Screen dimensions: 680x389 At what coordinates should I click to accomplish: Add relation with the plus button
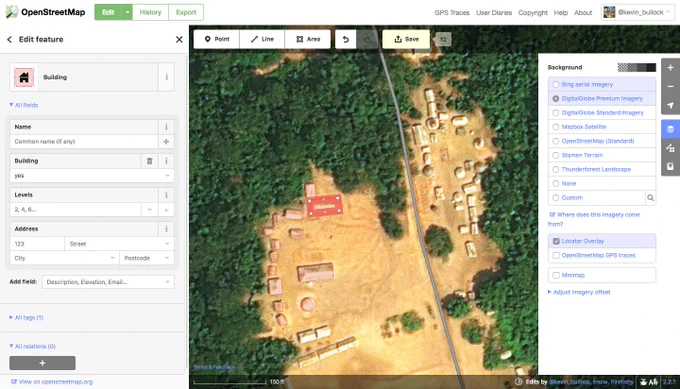pos(42,363)
